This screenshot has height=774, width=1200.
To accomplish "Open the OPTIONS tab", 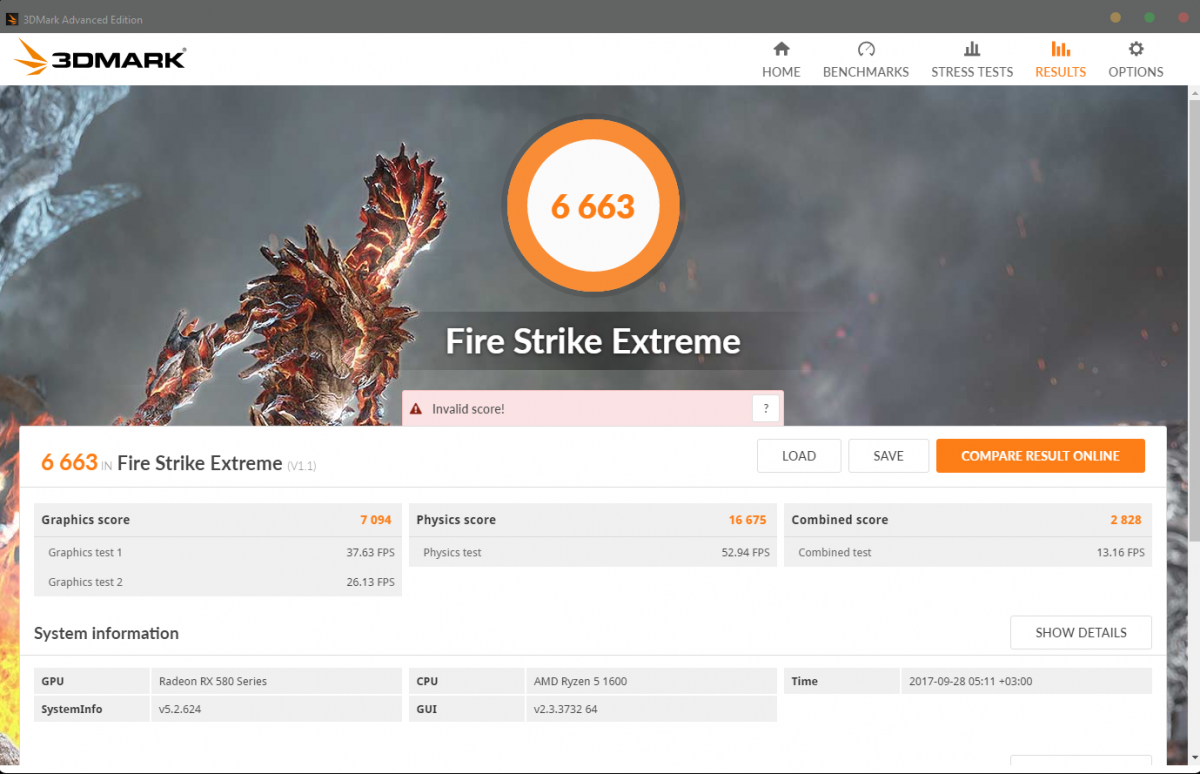I will coord(1136,60).
